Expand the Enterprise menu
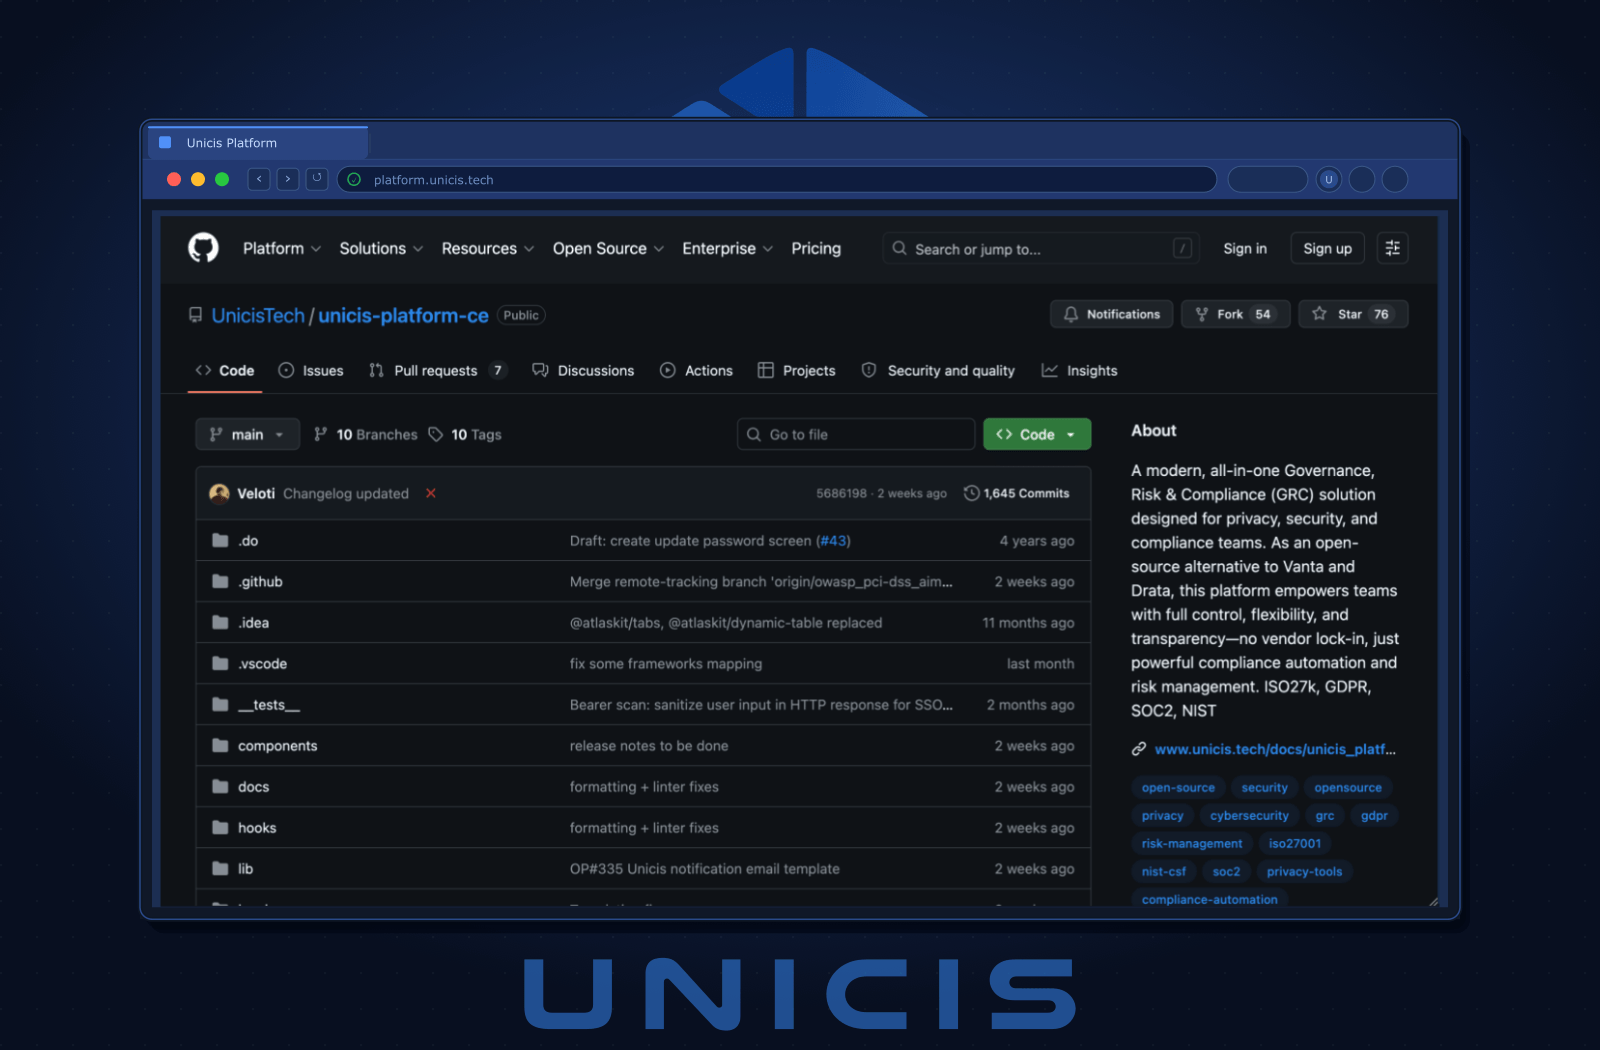Viewport: 1600px width, 1050px height. 727,248
